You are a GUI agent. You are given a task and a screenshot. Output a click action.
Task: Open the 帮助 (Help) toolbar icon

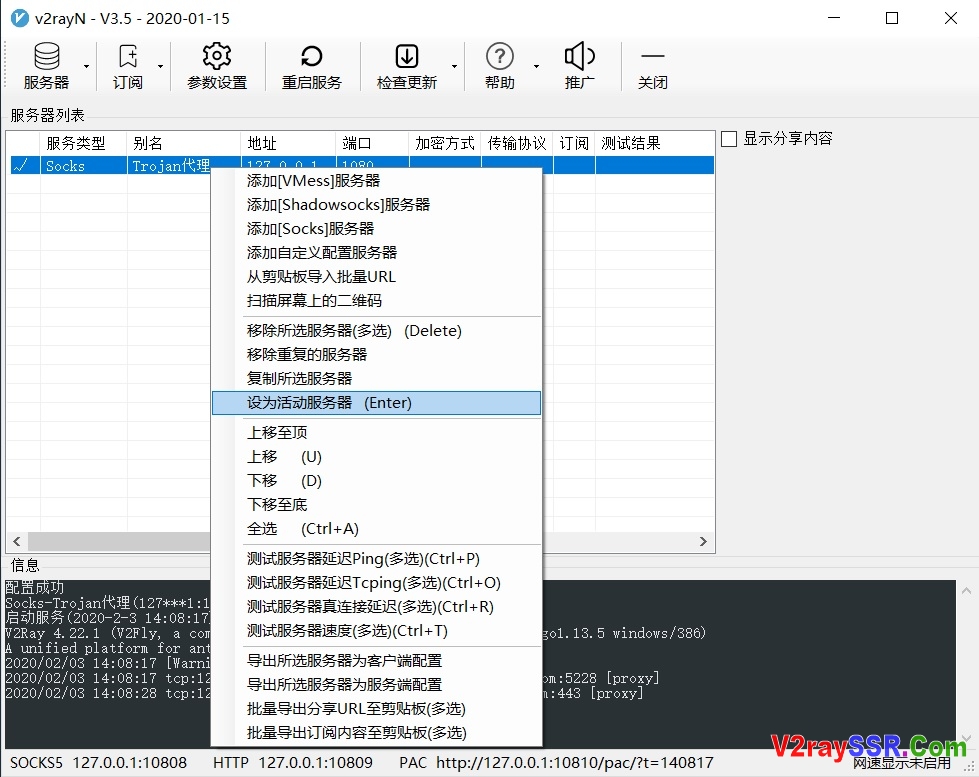[x=499, y=63]
